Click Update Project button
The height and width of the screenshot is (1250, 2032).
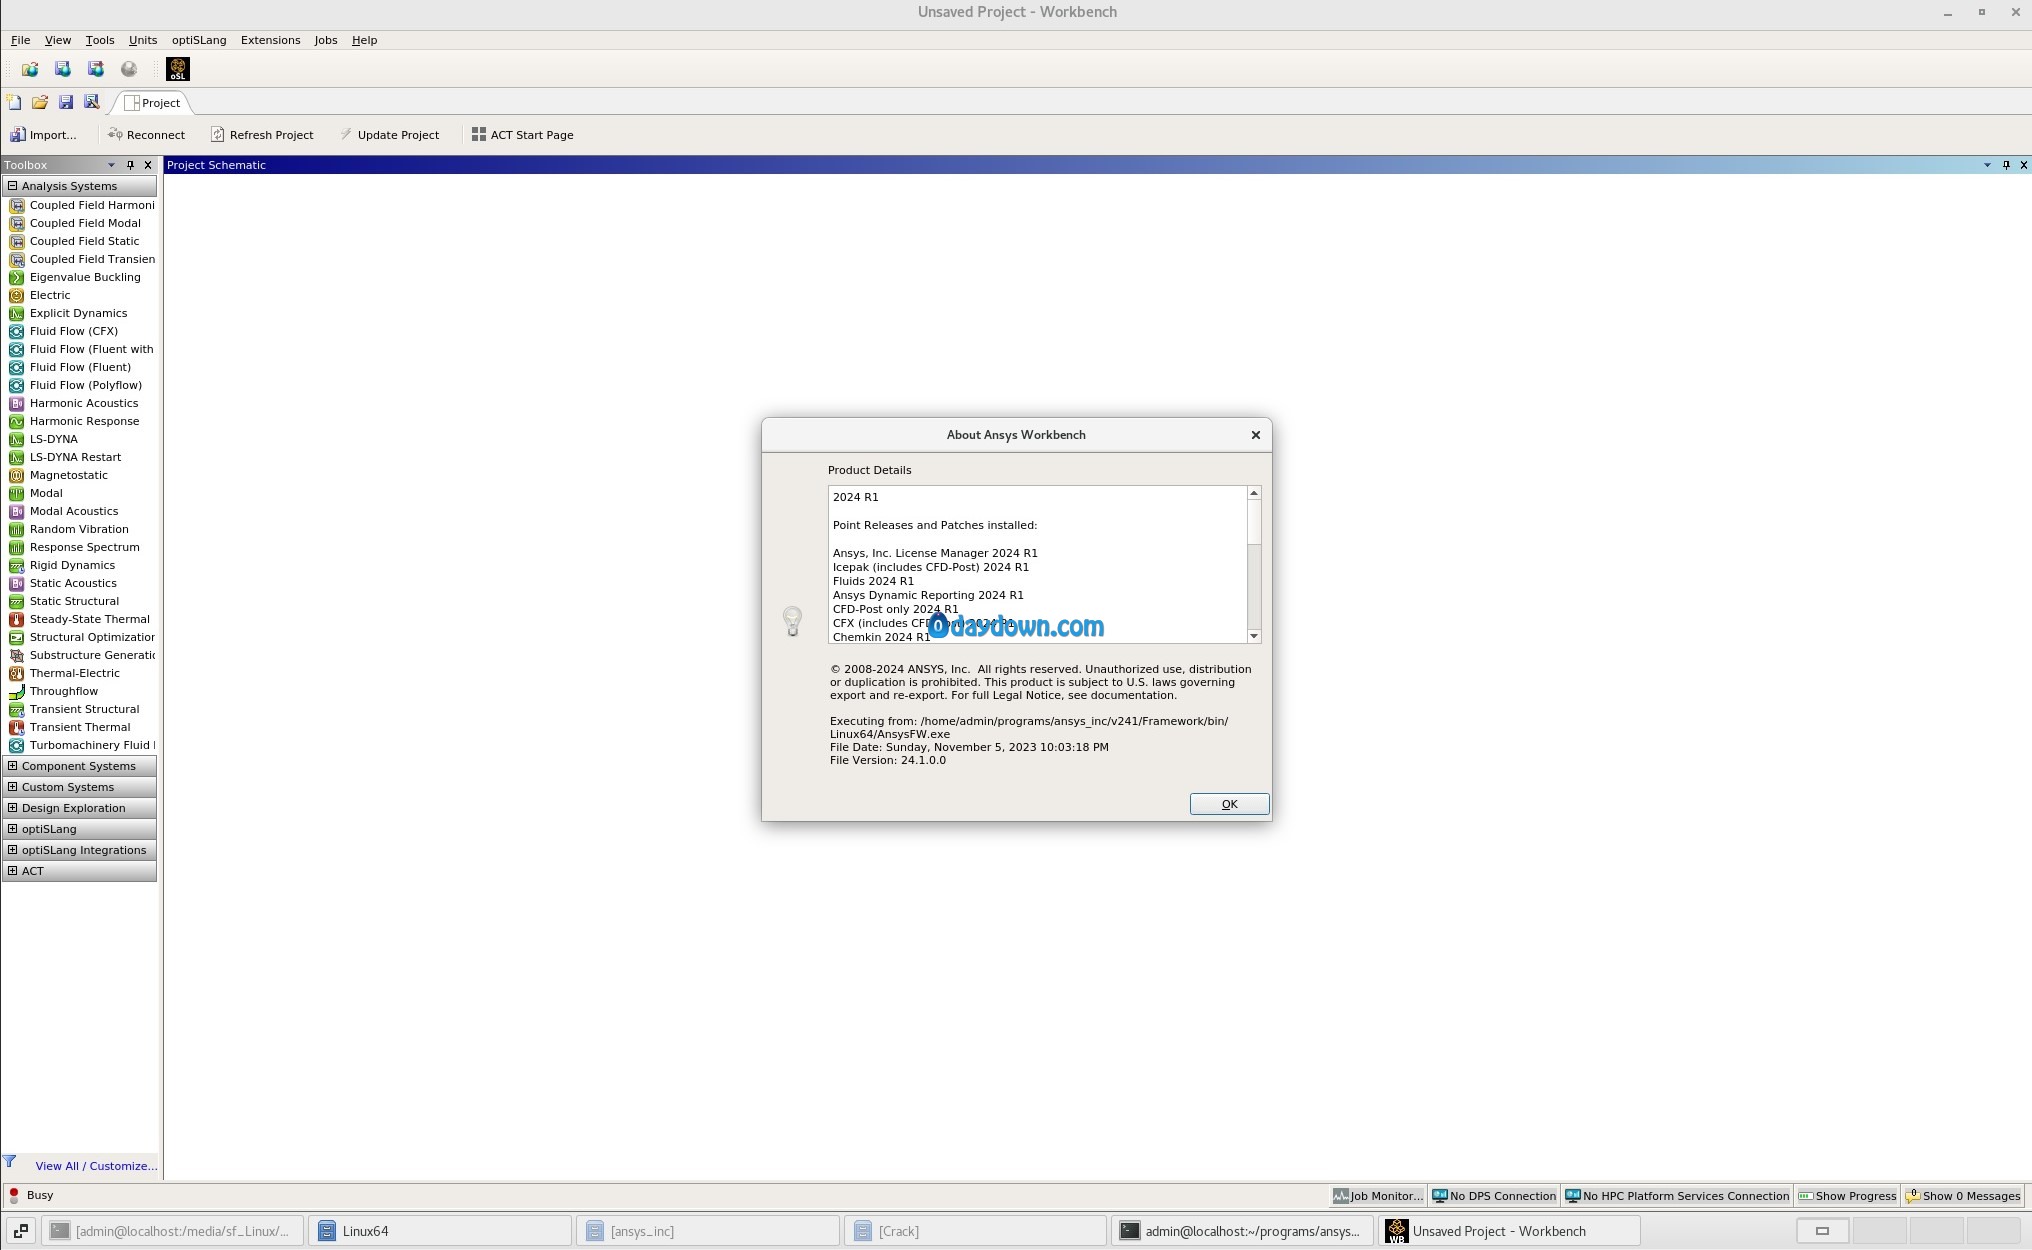click(x=390, y=135)
